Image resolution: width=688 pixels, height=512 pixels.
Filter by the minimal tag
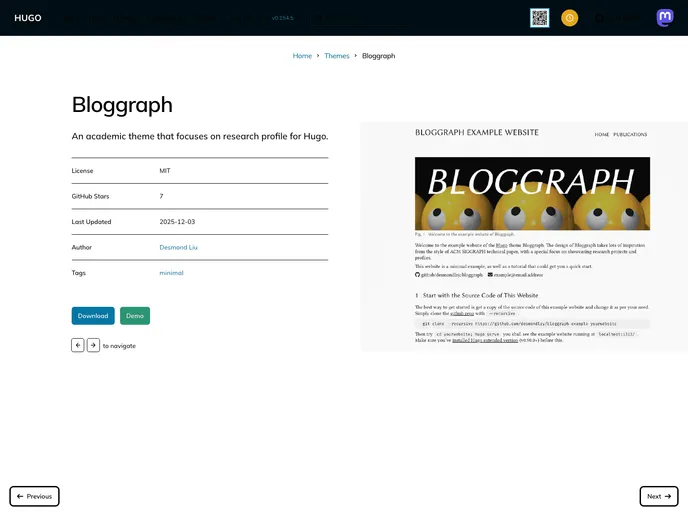pos(171,273)
